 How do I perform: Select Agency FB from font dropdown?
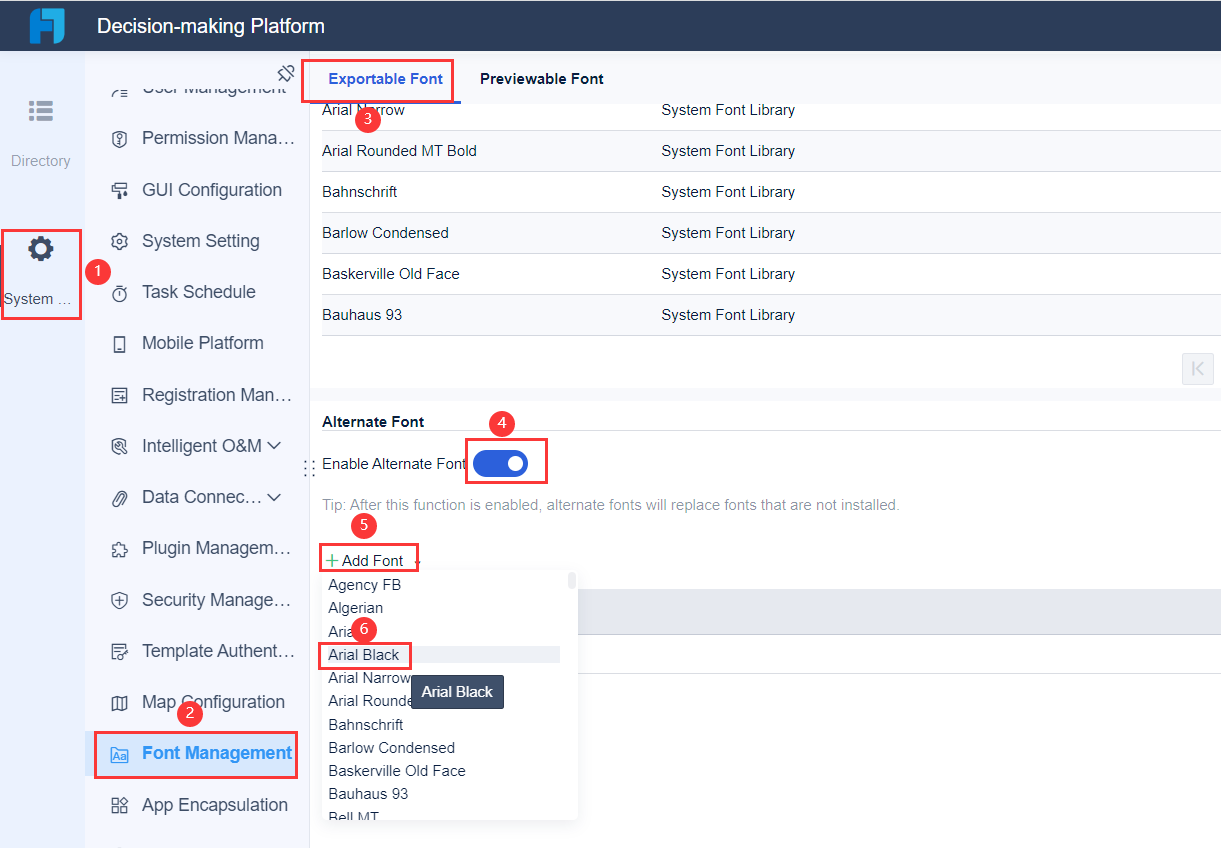click(x=441, y=585)
